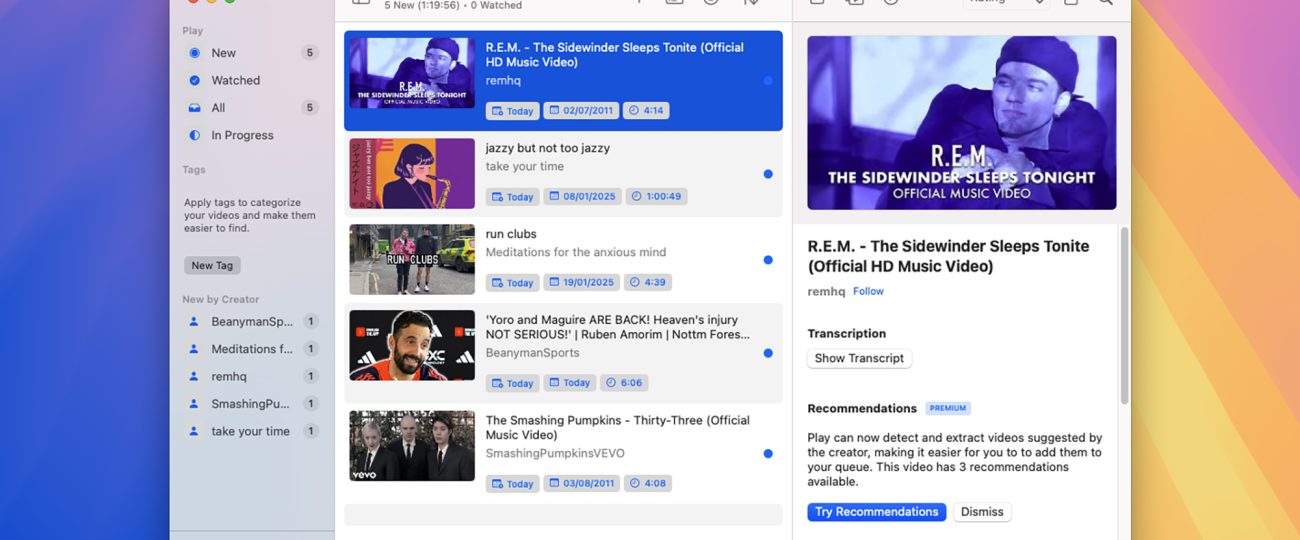The image size is (1300, 540).
Task: Click the large R.E.M. preview image in details
Action: pos(962,123)
